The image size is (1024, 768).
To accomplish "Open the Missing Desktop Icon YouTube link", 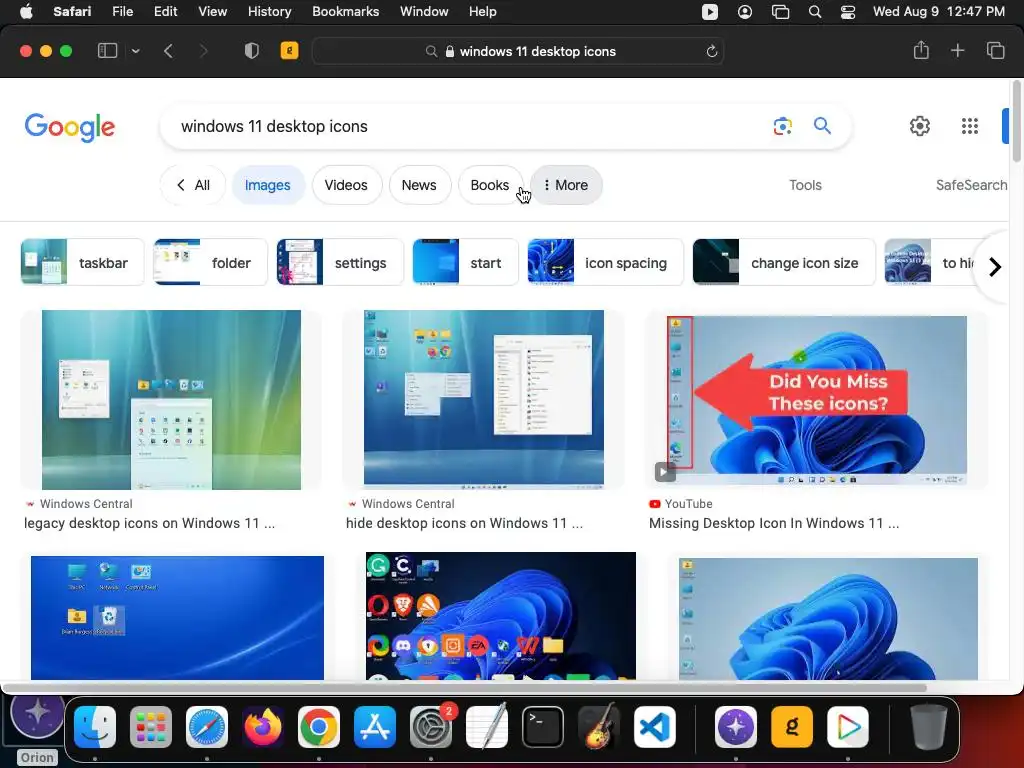I will [774, 523].
